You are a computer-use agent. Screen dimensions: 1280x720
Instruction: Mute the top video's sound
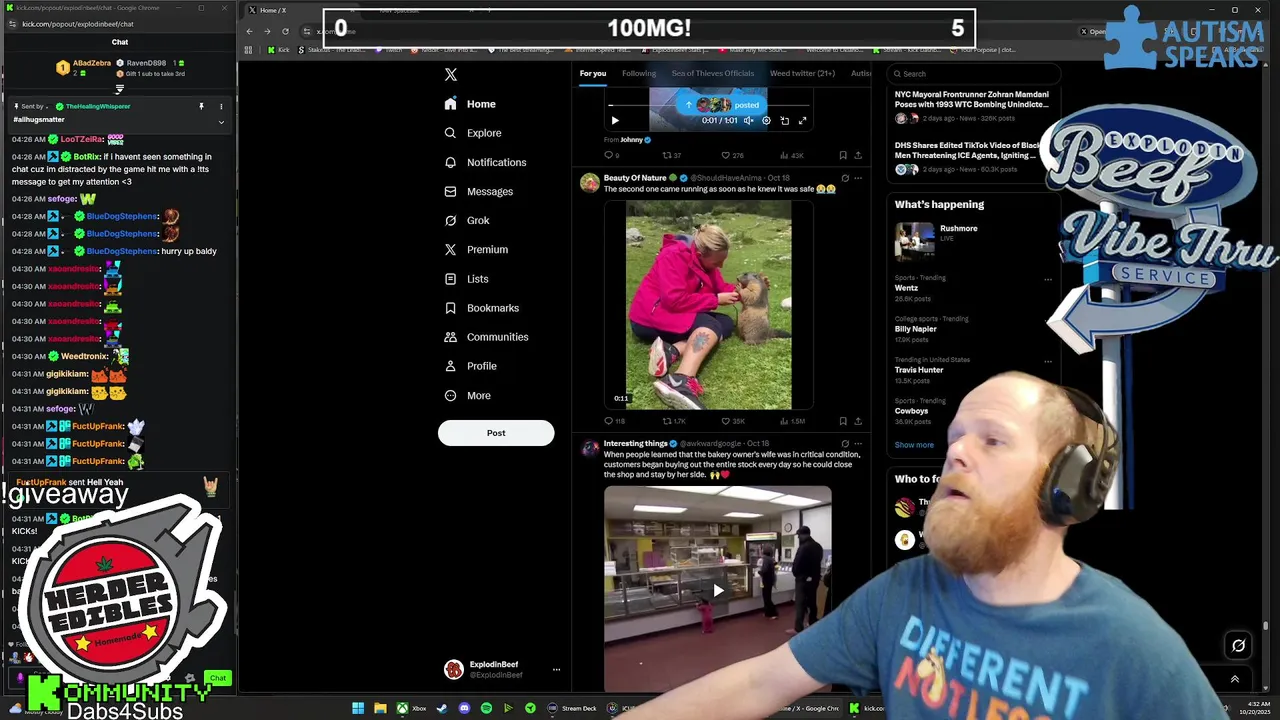[x=748, y=120]
